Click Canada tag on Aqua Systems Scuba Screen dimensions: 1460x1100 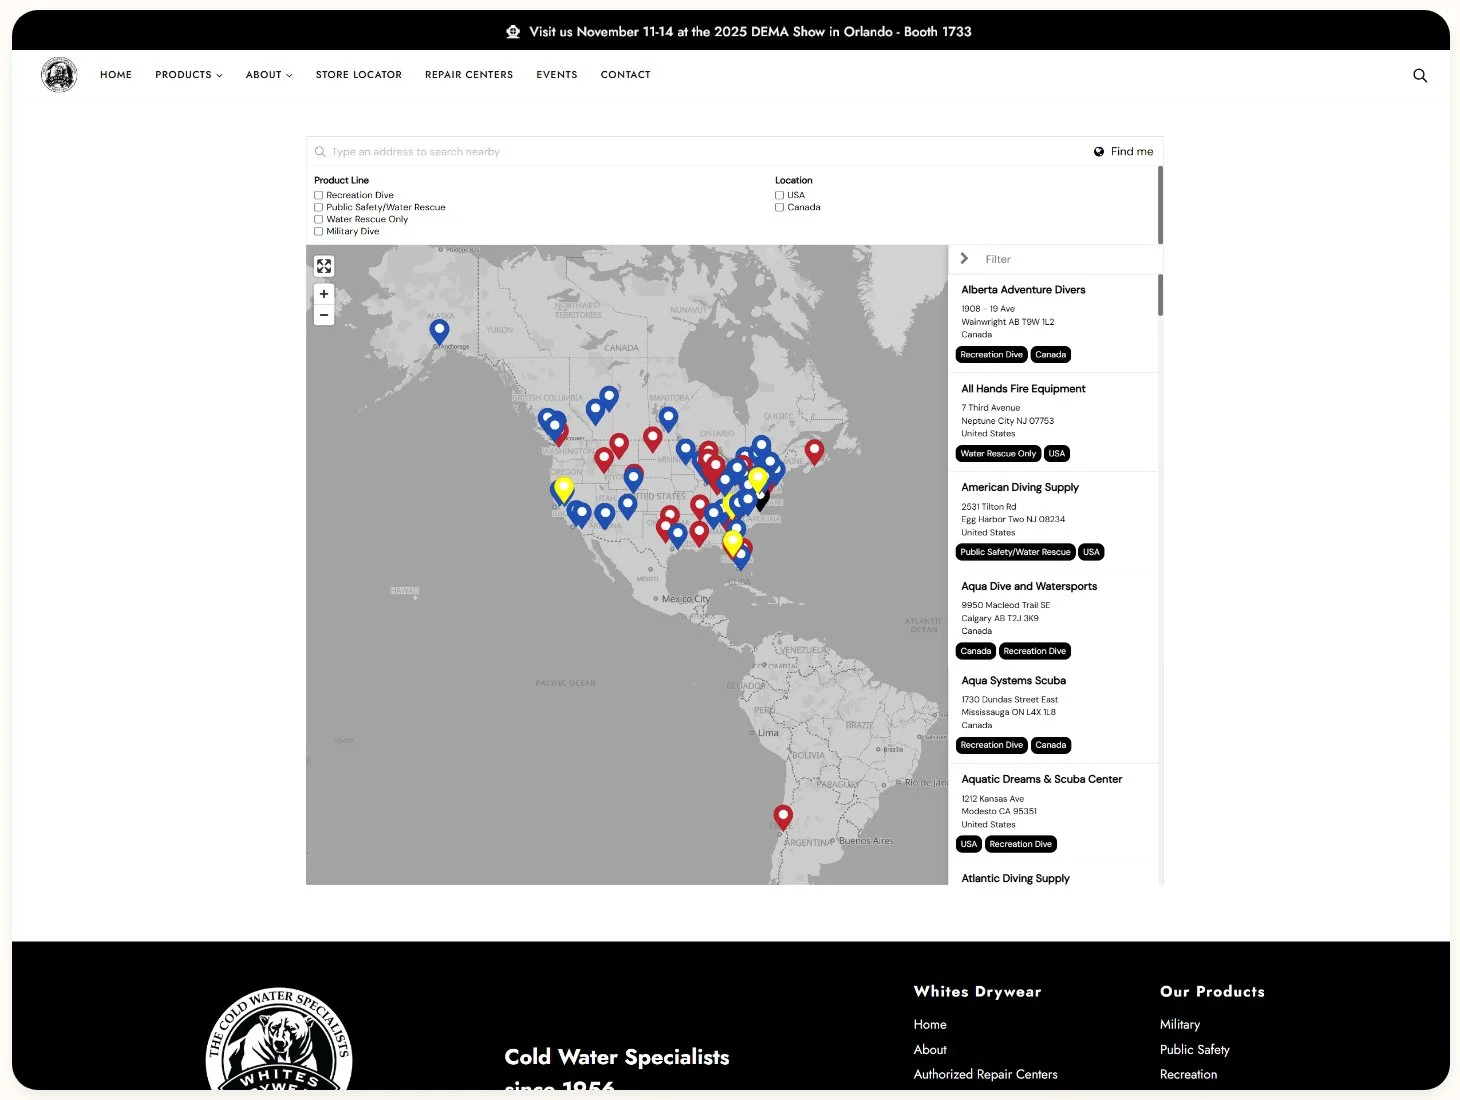[x=1050, y=745]
